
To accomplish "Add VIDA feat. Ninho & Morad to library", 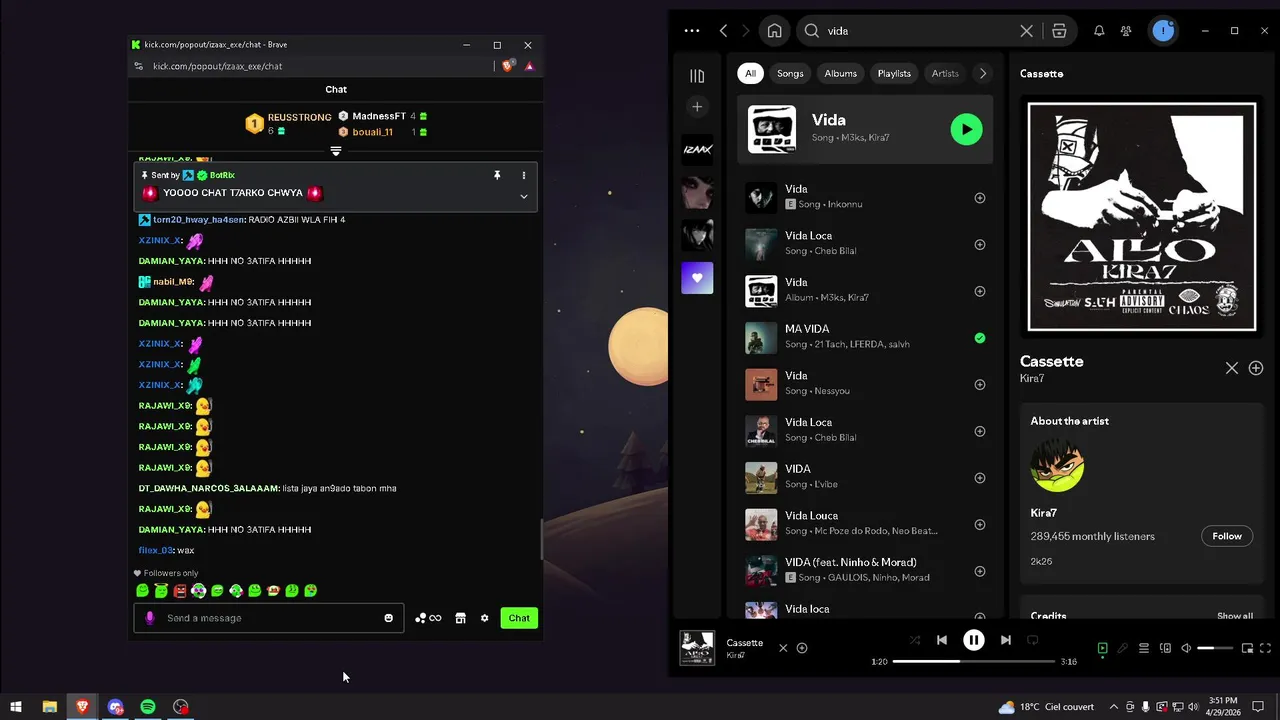I will pos(979,571).
